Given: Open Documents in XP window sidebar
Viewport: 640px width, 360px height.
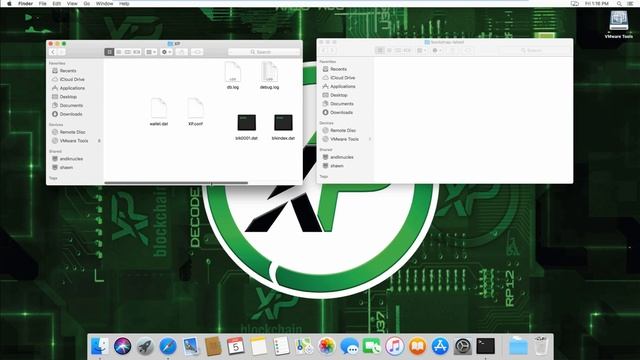Looking at the screenshot, I should pyautogui.click(x=71, y=105).
